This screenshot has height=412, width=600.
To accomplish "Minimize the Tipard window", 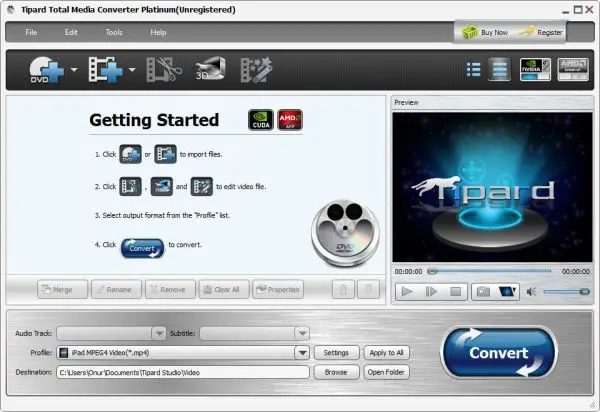I will [x=566, y=10].
